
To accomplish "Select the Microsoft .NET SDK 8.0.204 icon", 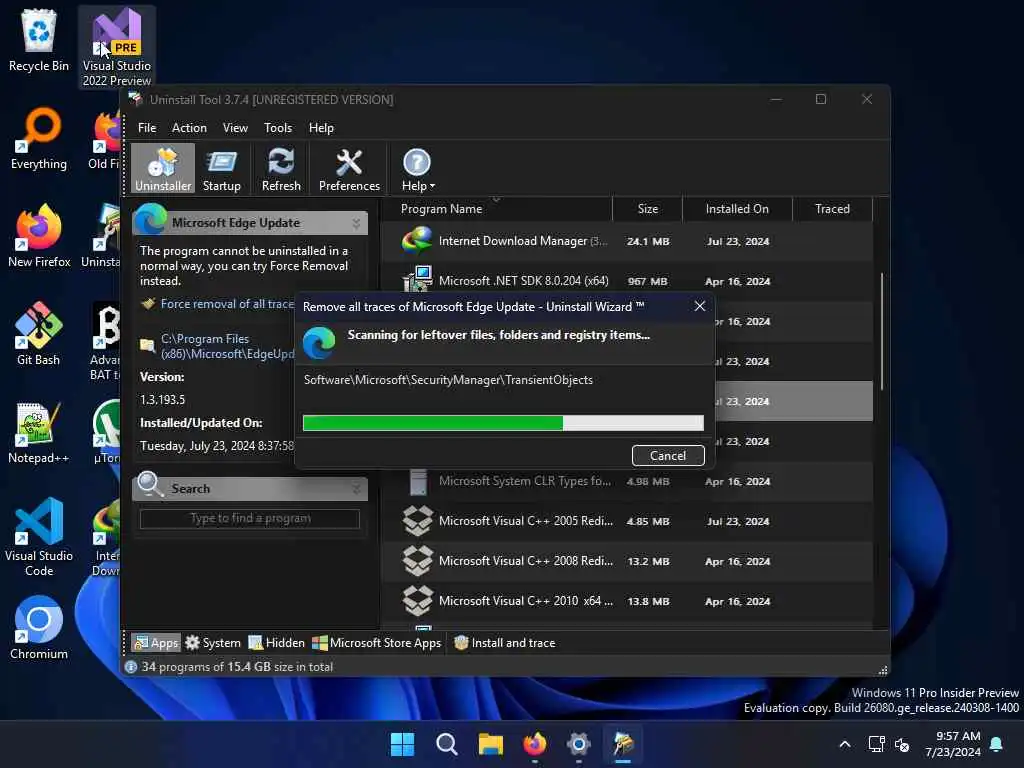I will click(417, 280).
